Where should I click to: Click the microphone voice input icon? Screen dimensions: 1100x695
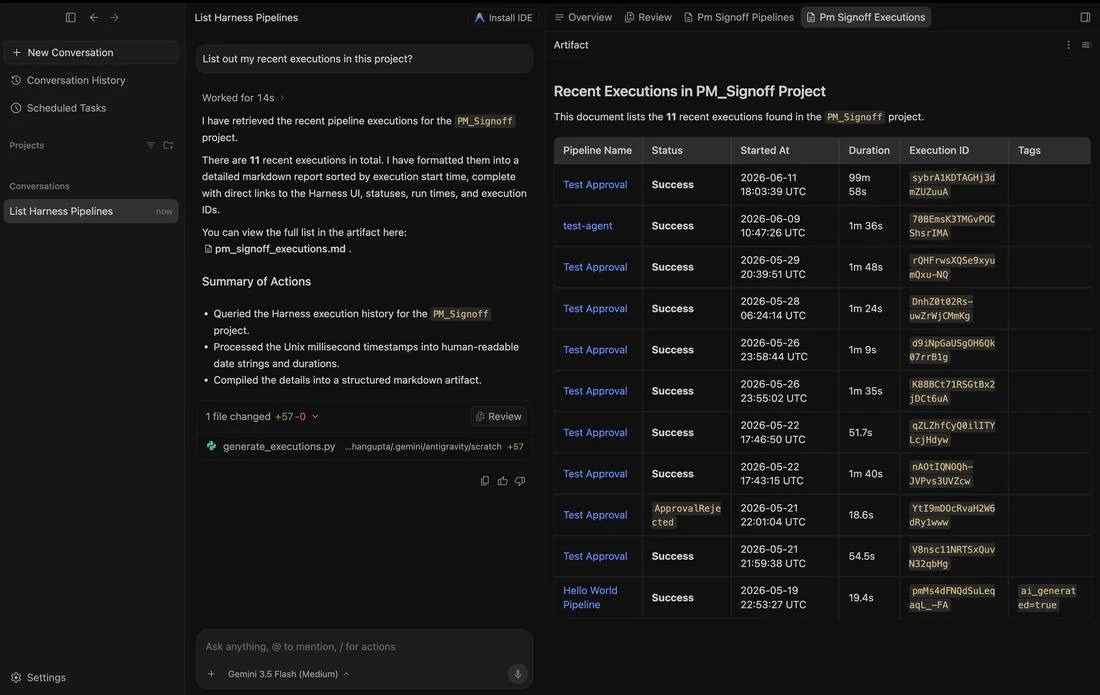pos(517,674)
